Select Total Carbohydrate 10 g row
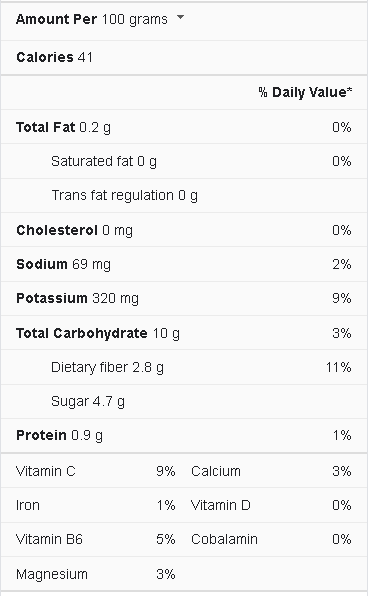The height and width of the screenshot is (596, 370). tap(184, 333)
